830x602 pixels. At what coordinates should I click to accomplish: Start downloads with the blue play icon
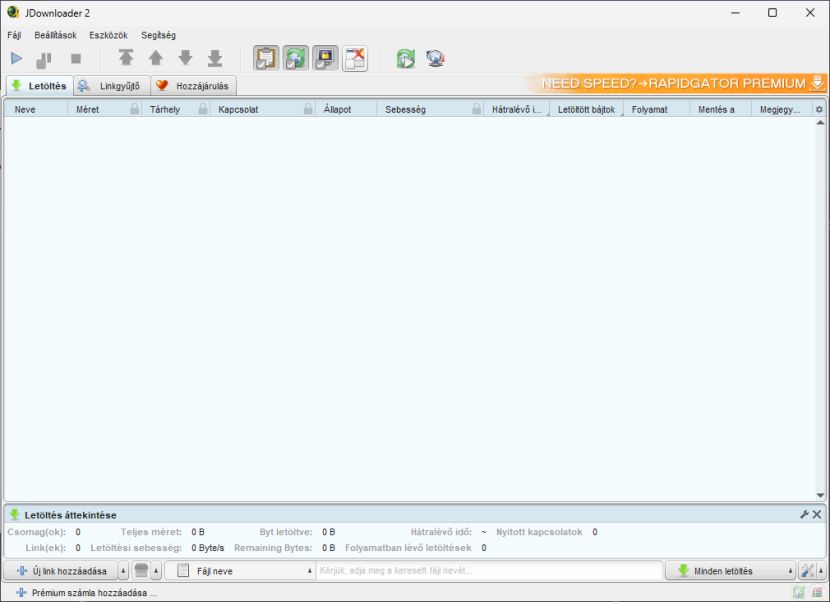coord(16,58)
